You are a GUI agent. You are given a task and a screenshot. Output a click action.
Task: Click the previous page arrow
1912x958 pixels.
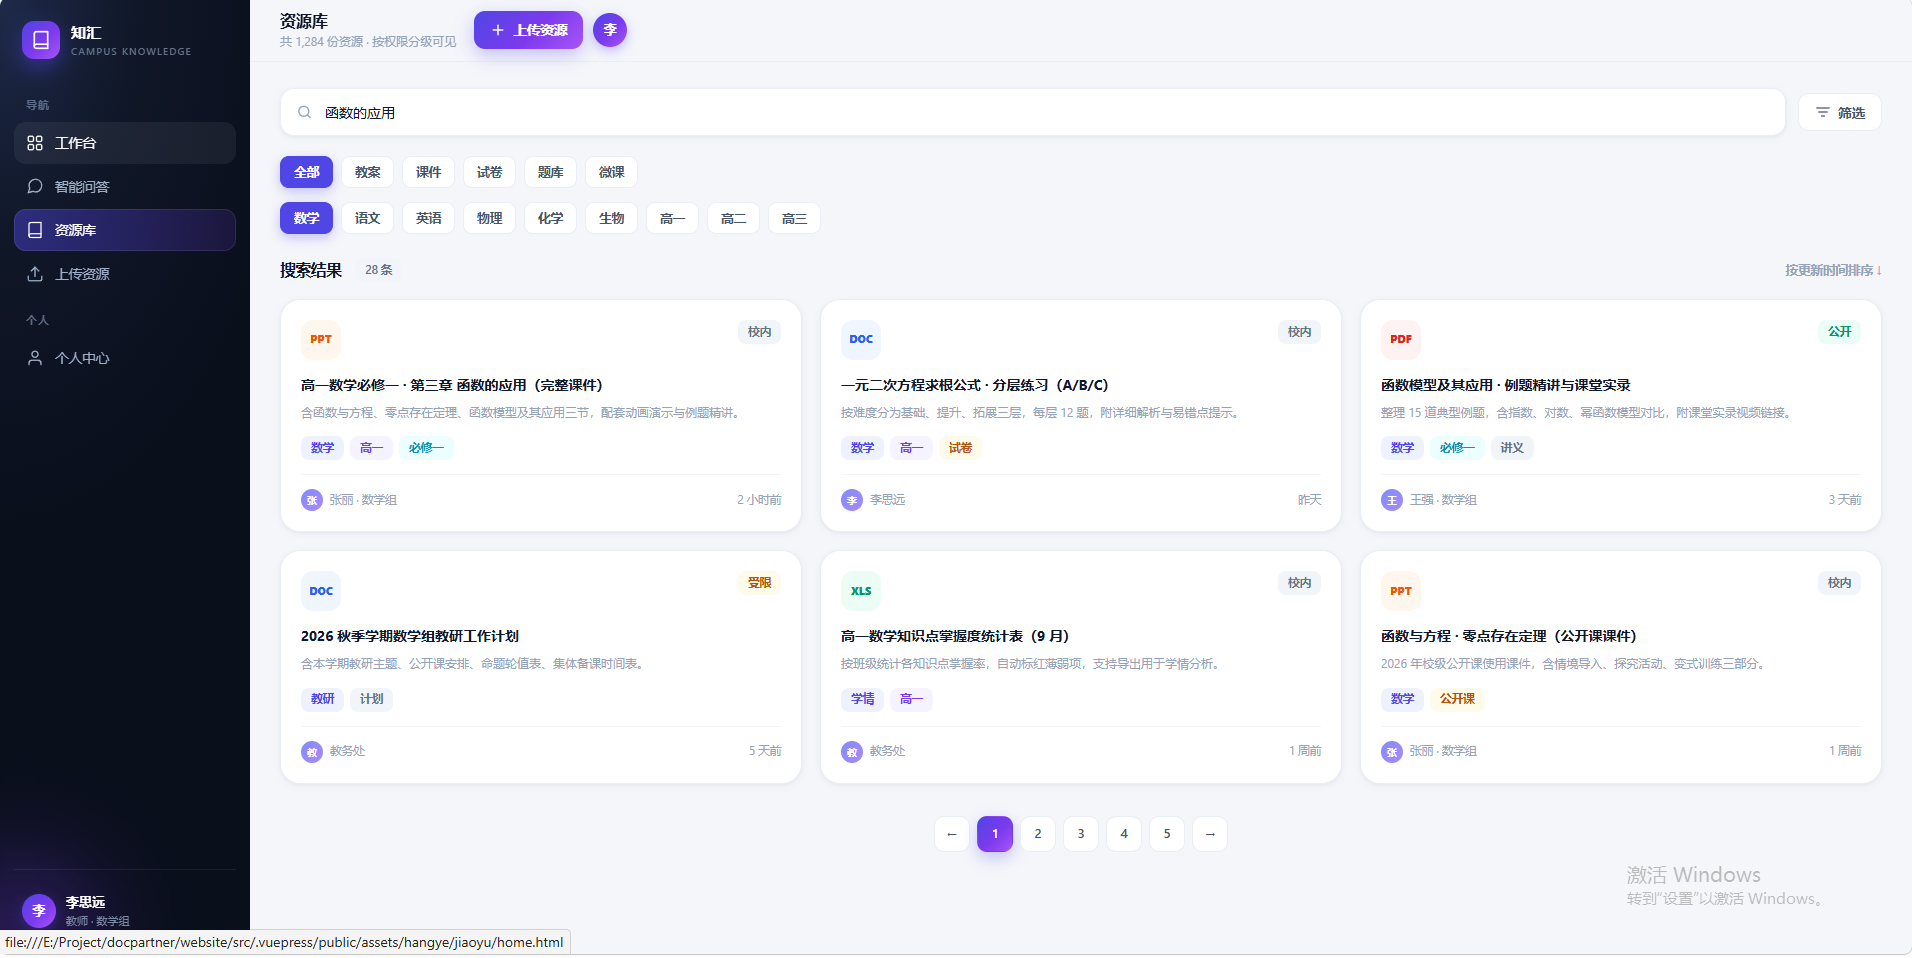[x=952, y=834]
